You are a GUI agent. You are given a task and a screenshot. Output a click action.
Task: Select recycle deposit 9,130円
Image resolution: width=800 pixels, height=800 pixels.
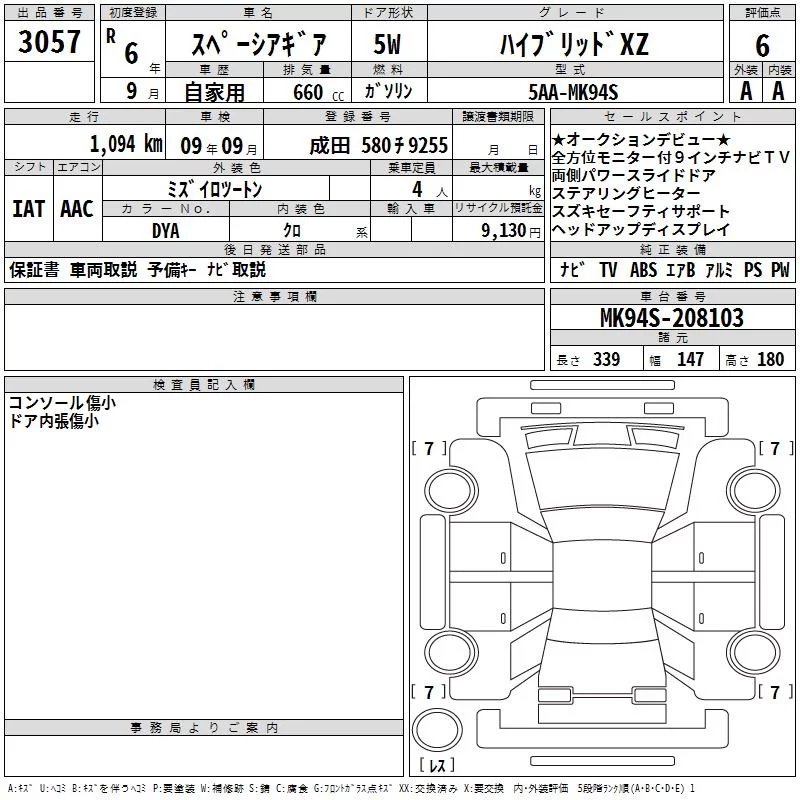(x=511, y=231)
